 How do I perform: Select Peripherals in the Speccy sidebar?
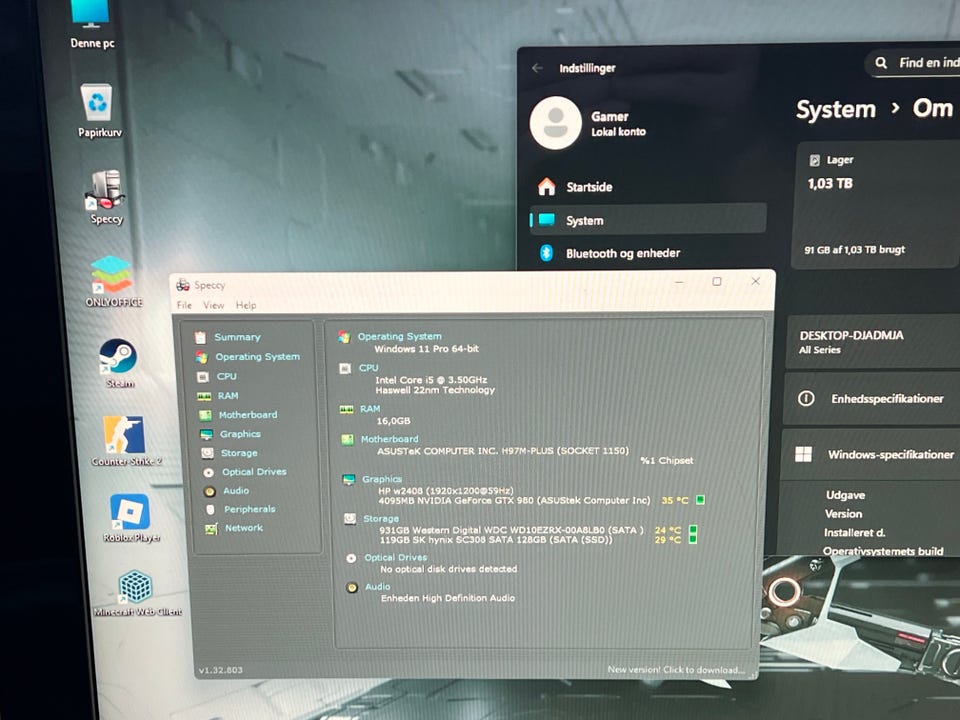pyautogui.click(x=249, y=509)
